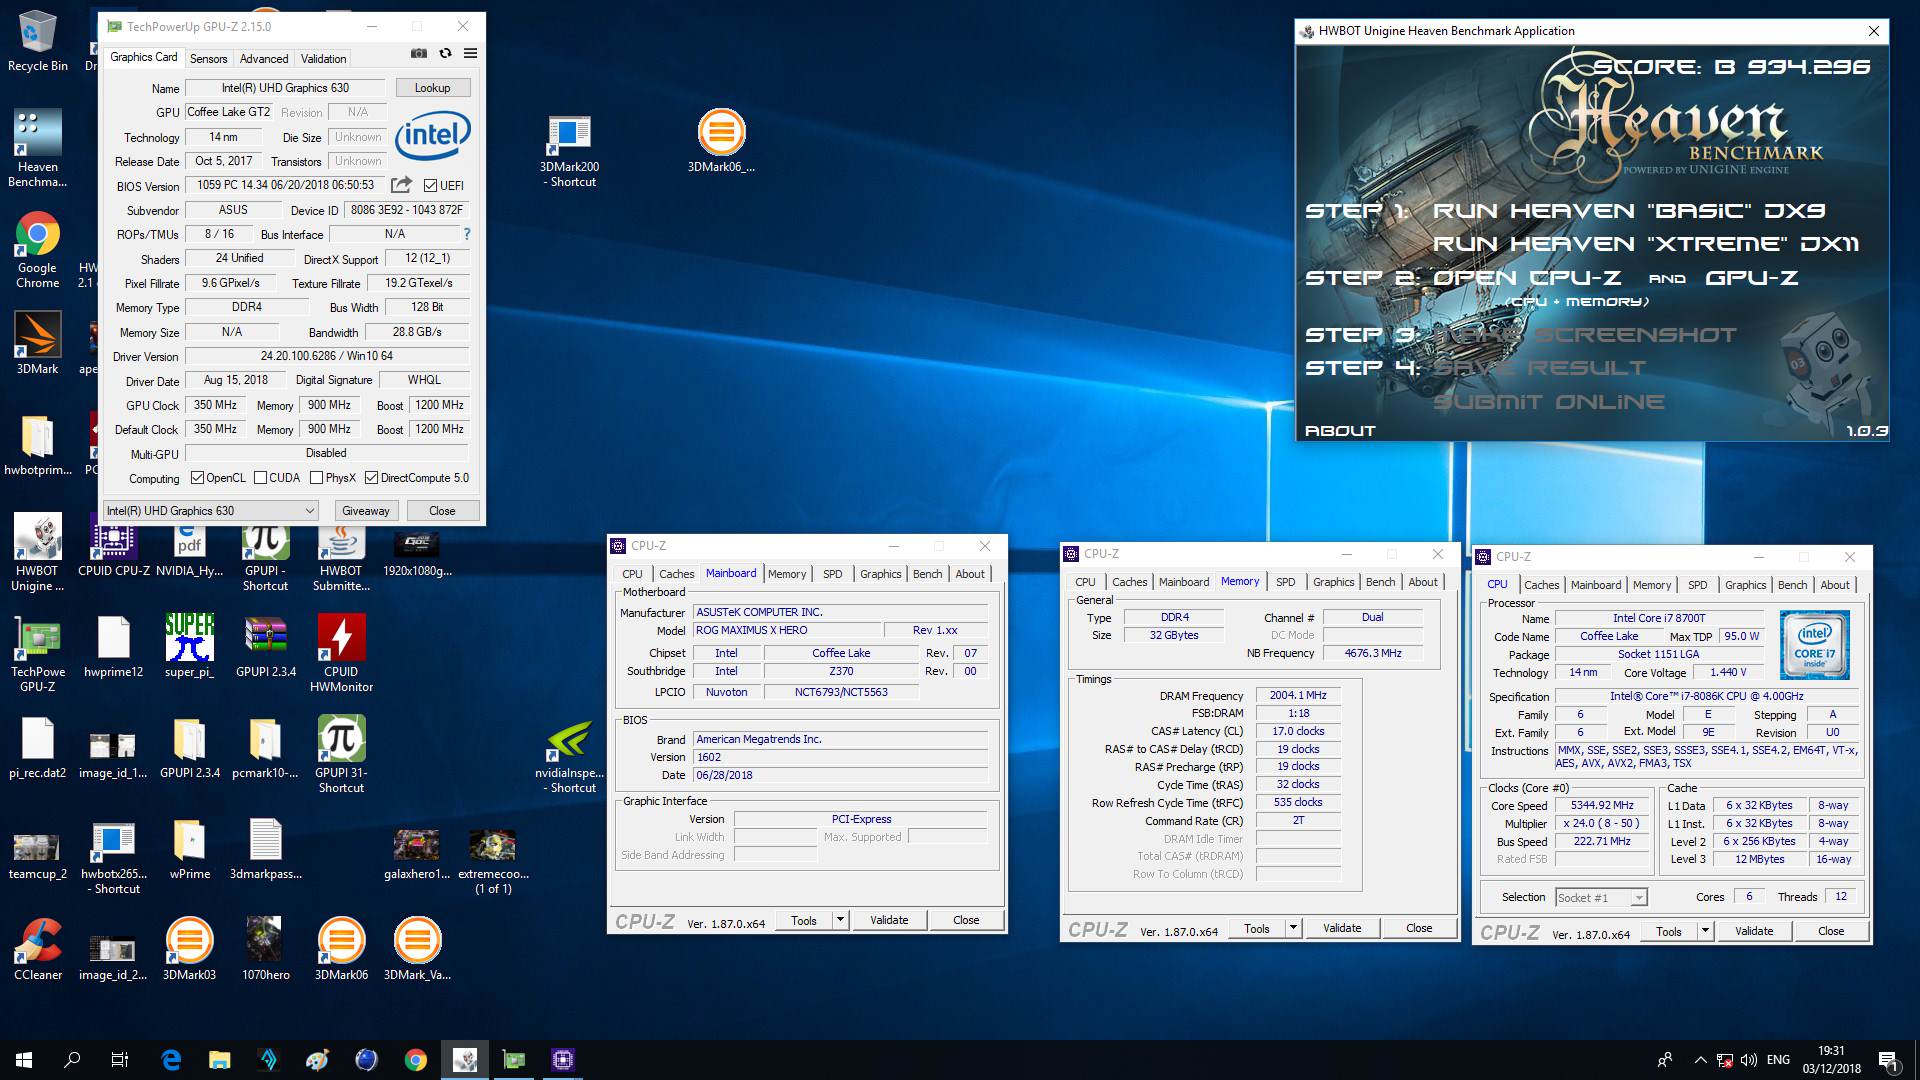Click the ENG language indicator
Viewport: 1920px width, 1080px height.
tap(1779, 1060)
